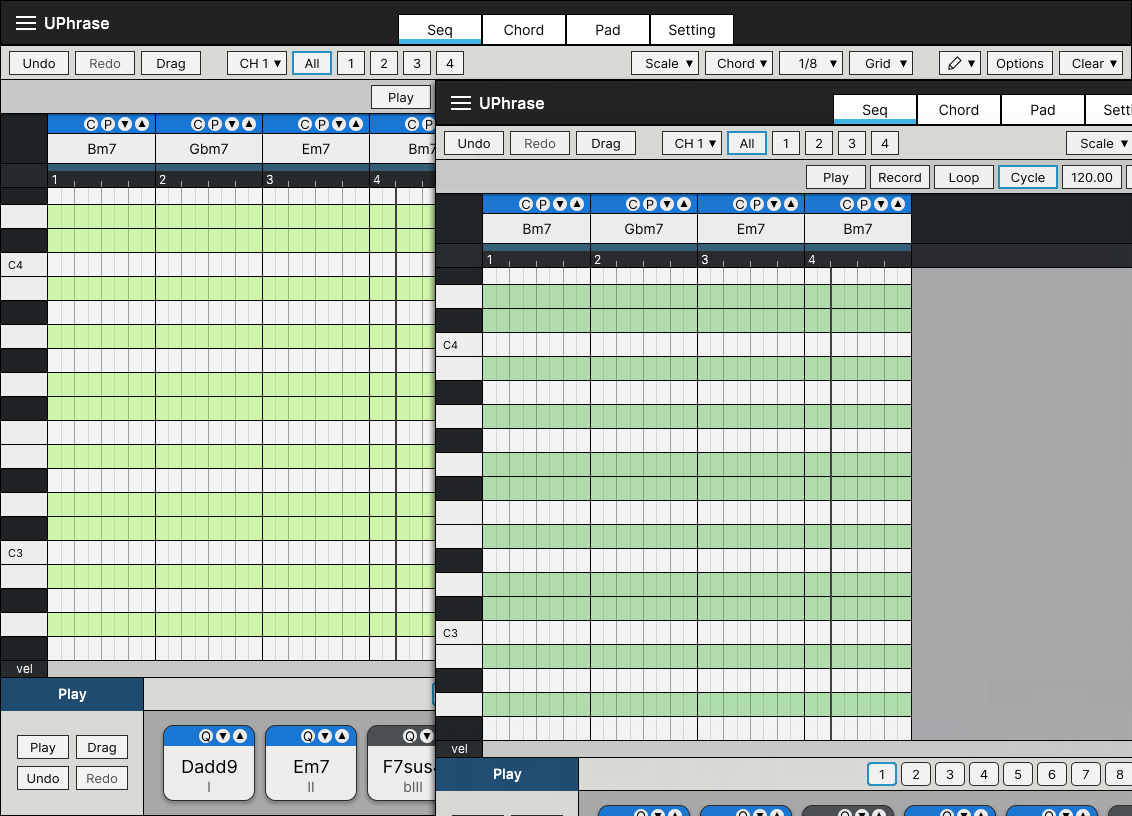
Task: Open the Scale dropdown in the back window
Action: click(x=665, y=64)
